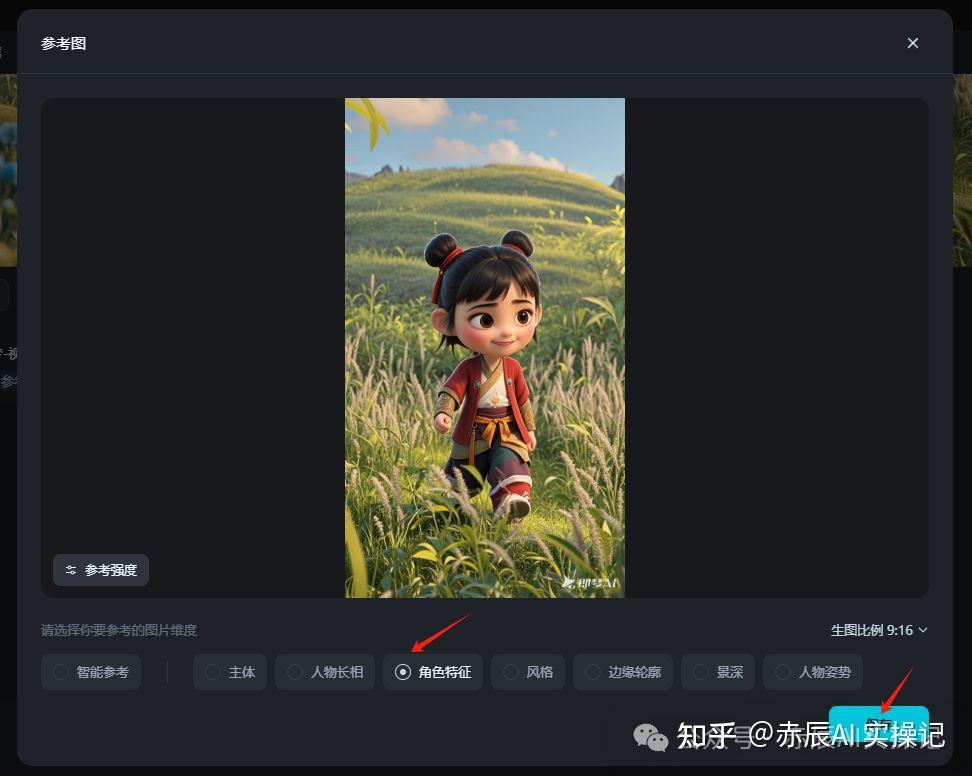The image size is (972, 776).
Task: Click the radio circle icon of 角色特征
Action: pyautogui.click(x=403, y=672)
